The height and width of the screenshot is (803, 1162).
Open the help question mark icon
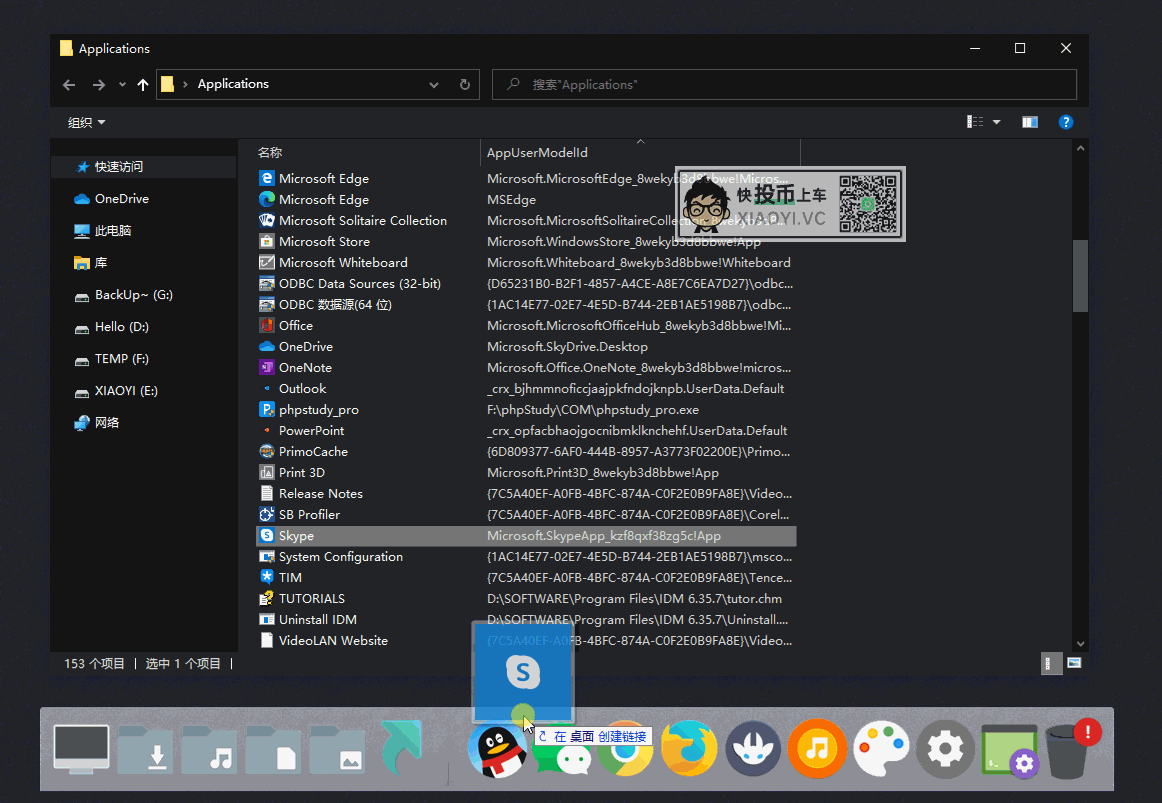[1066, 122]
